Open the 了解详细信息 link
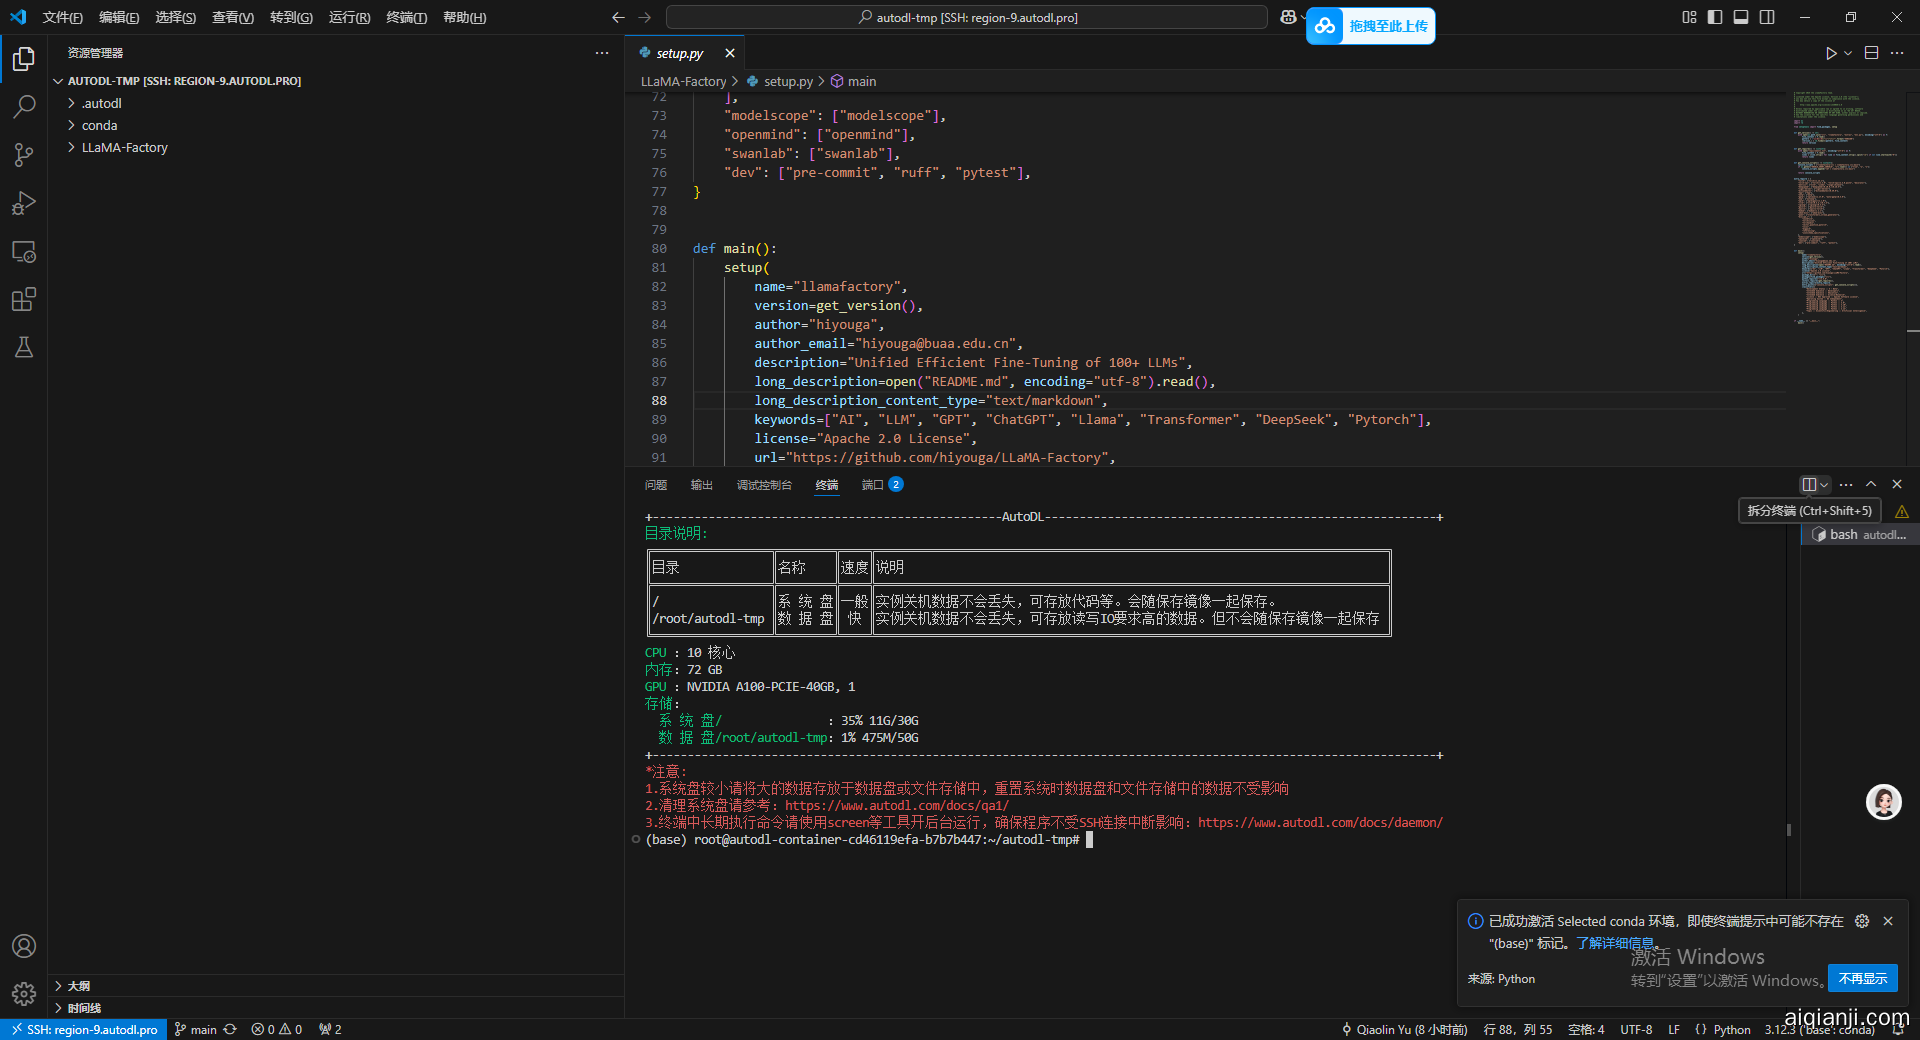 click(1614, 943)
